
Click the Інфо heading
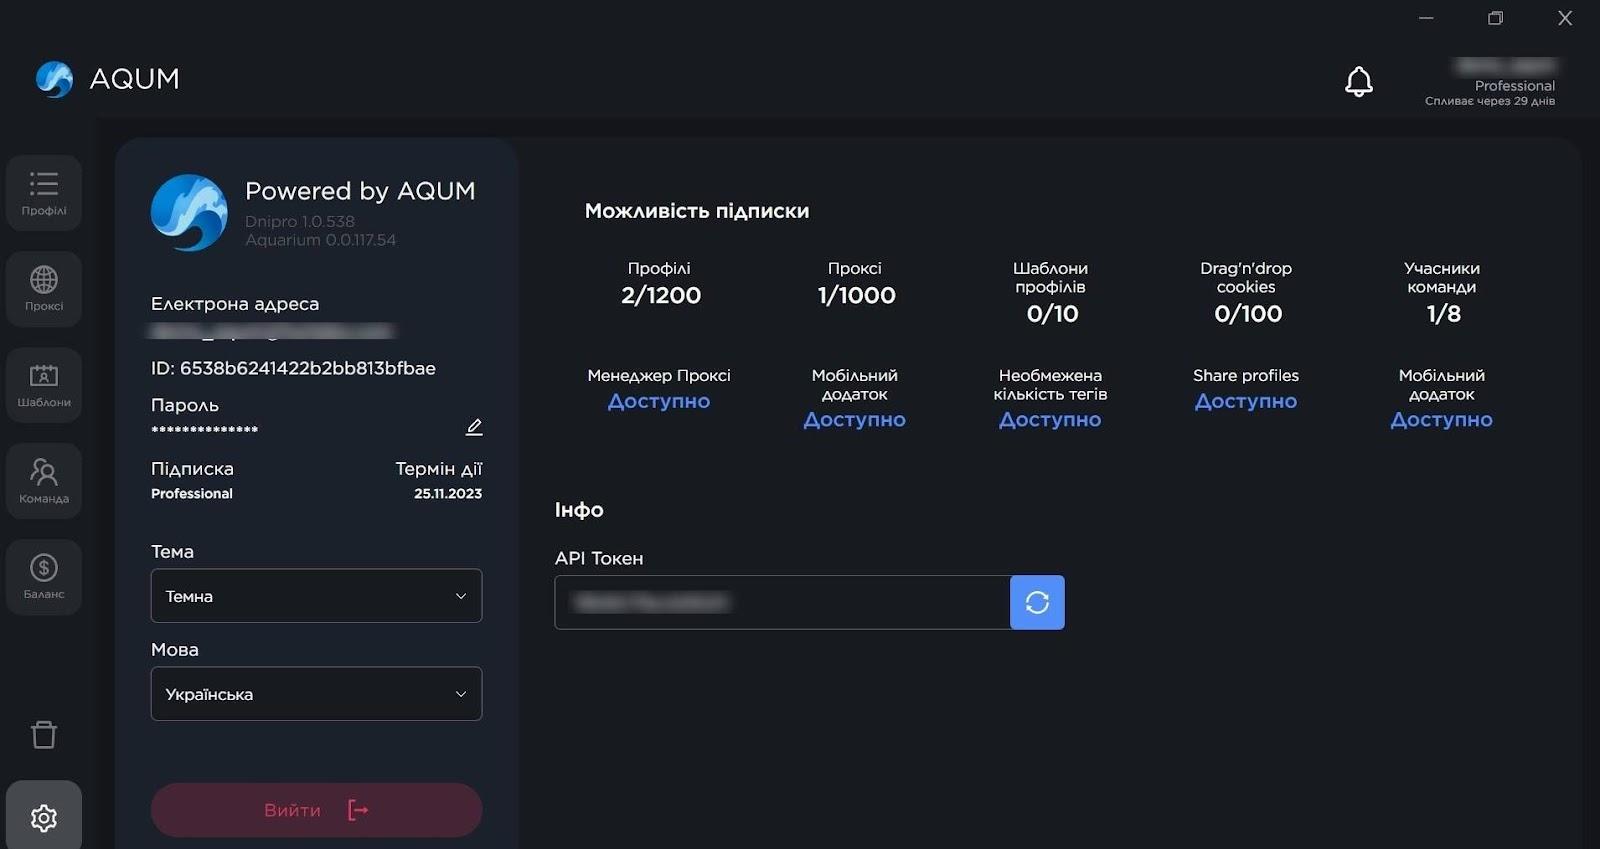[579, 510]
